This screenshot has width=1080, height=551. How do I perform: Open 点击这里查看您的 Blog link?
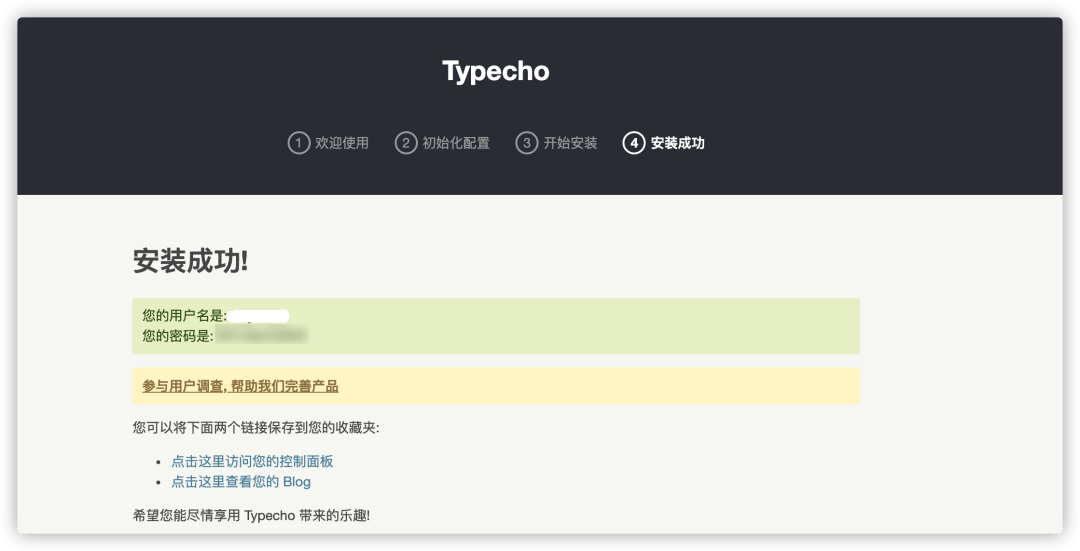click(x=241, y=481)
